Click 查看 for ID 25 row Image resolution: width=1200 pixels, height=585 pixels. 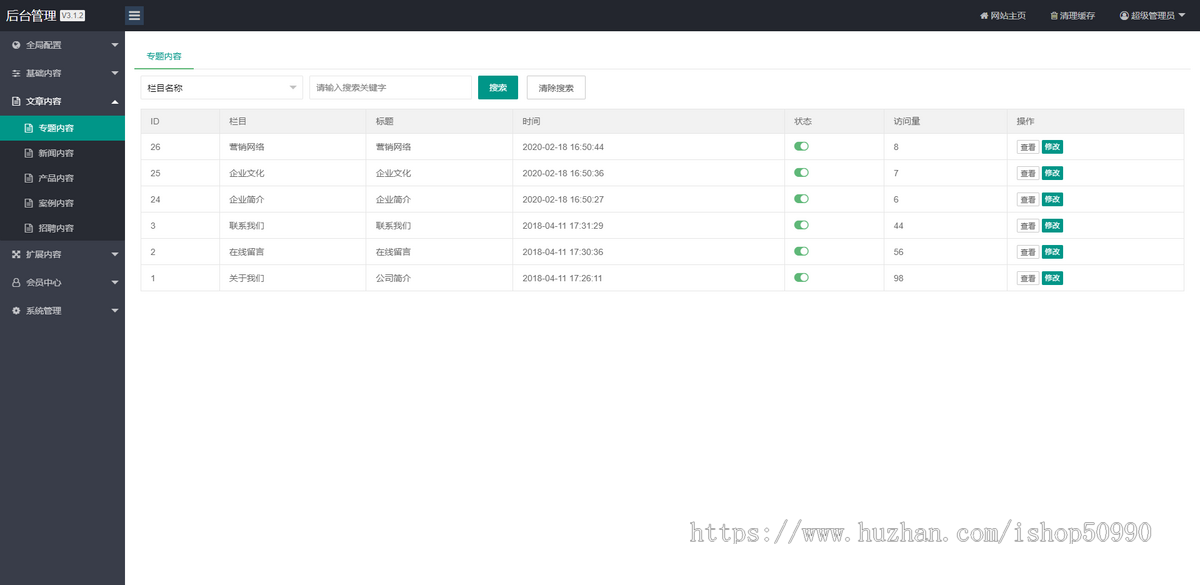(1028, 173)
